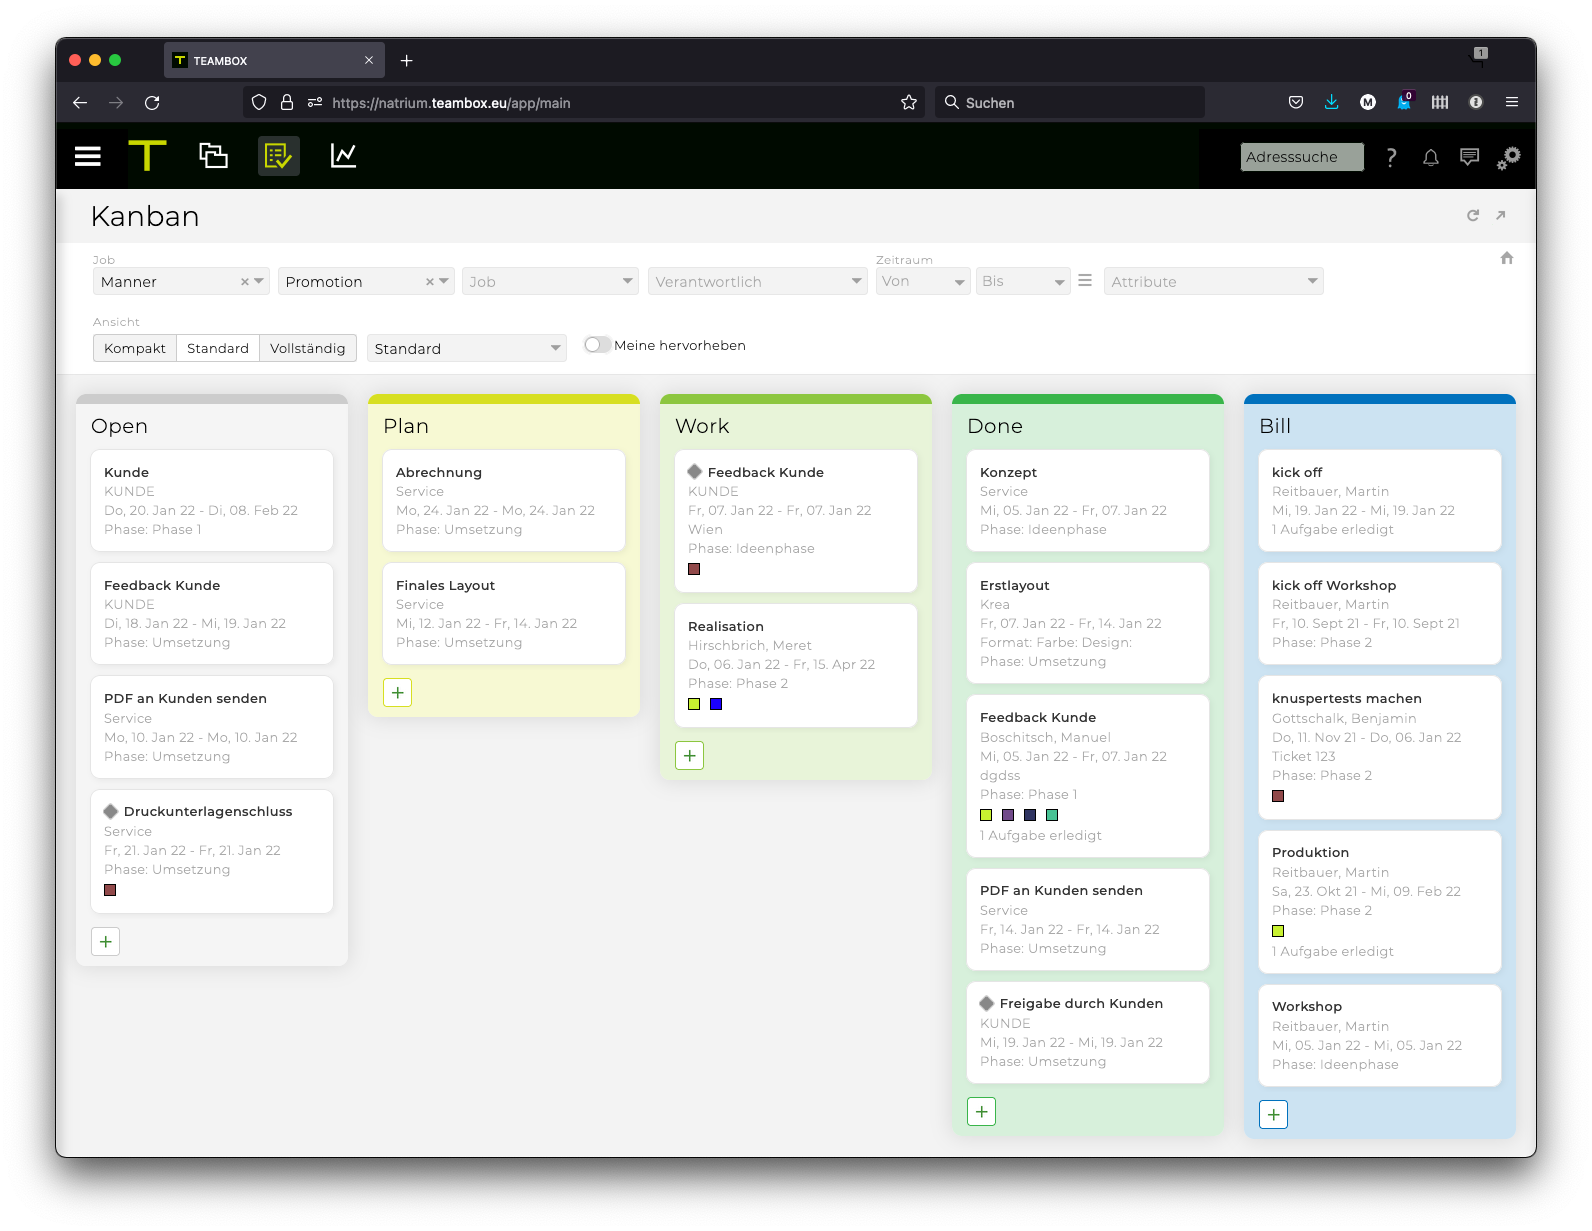The width and height of the screenshot is (1592, 1231).
Task: Add a card to the Open column
Action: [x=106, y=942]
